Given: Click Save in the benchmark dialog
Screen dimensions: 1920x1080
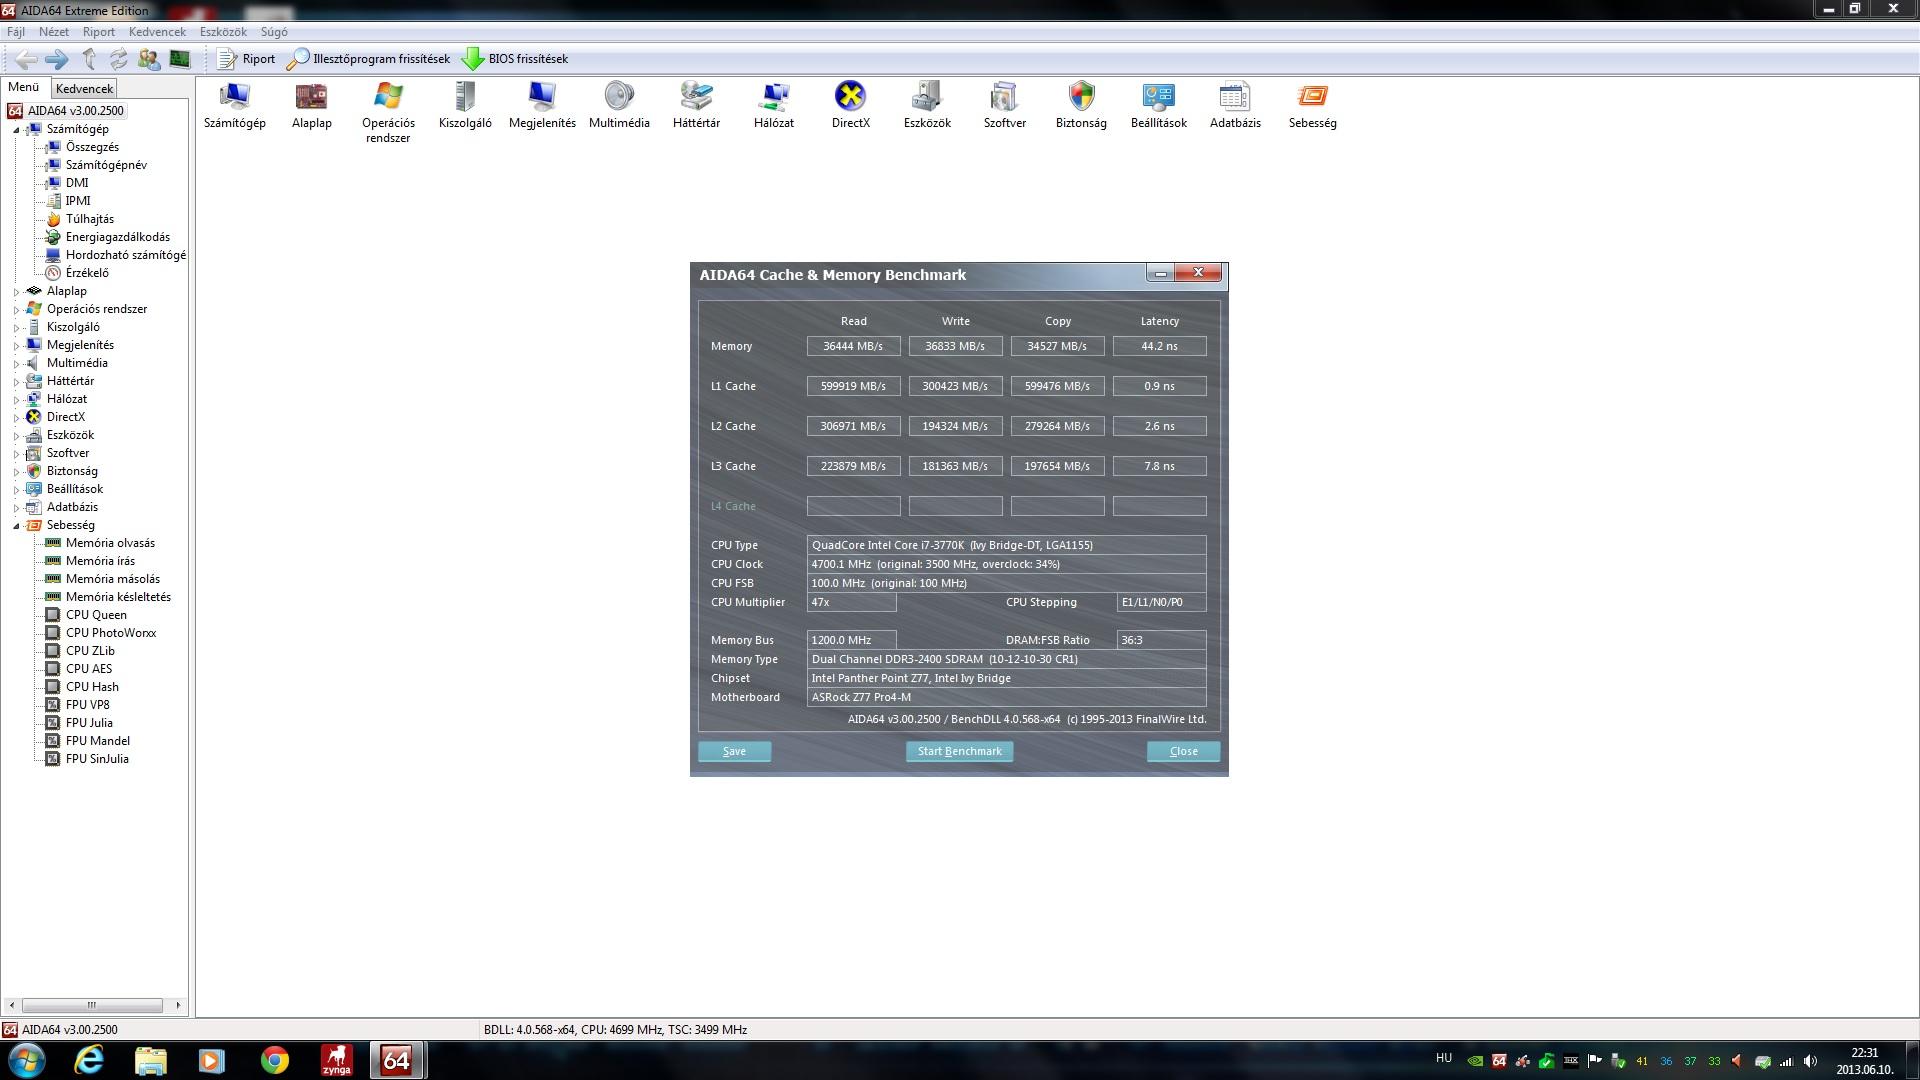Looking at the screenshot, I should pyautogui.click(x=734, y=751).
